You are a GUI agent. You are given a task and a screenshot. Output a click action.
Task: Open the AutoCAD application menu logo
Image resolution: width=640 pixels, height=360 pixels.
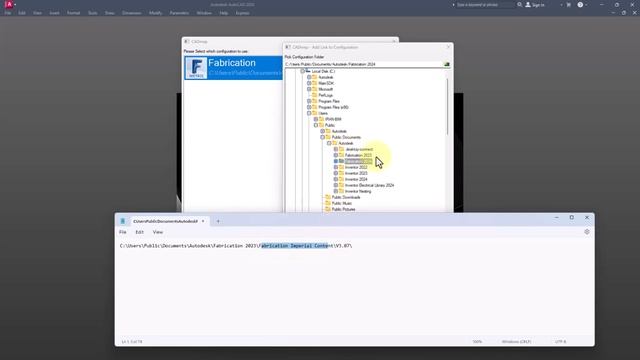[x=9, y=4]
